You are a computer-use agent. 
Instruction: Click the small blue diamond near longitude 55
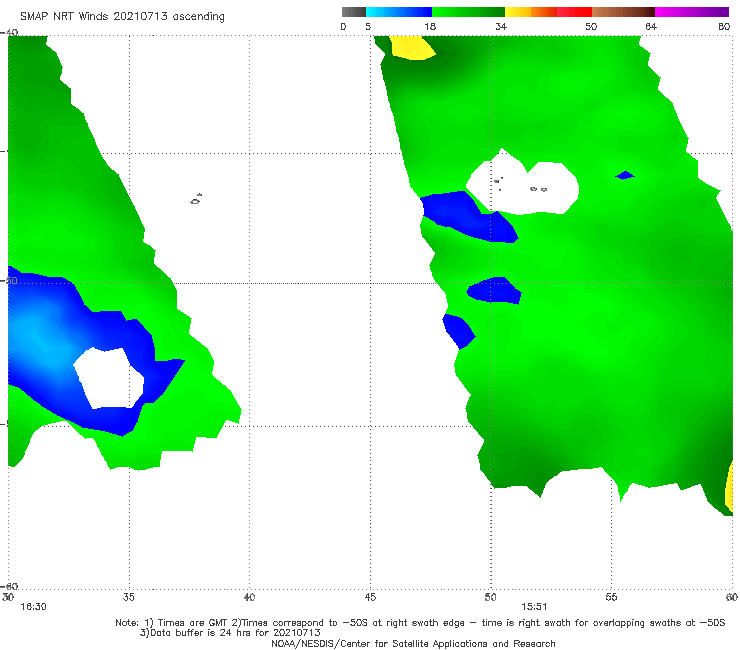(x=625, y=176)
